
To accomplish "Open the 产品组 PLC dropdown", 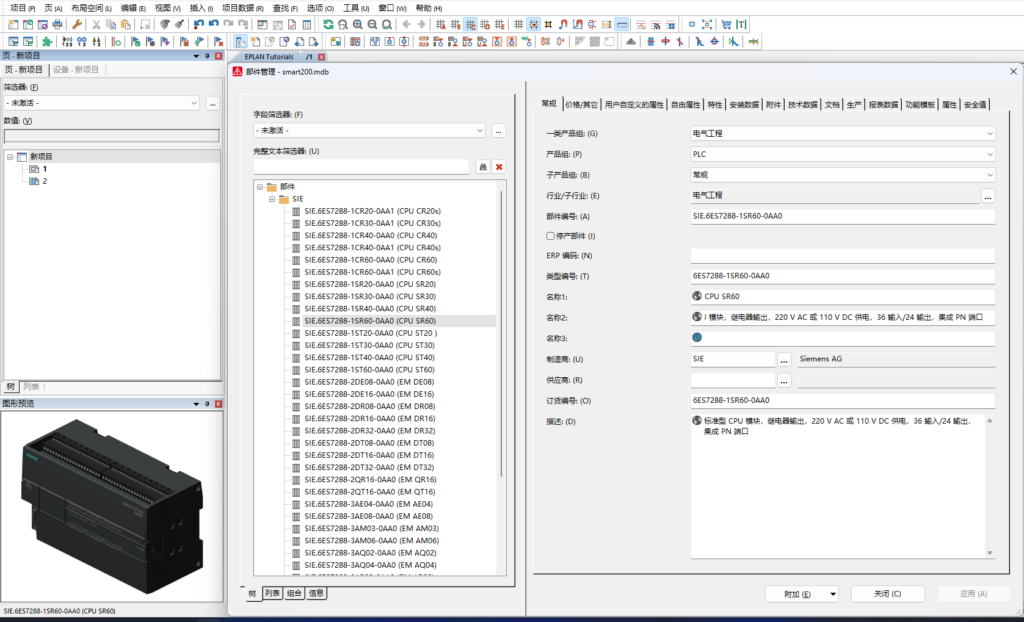I will point(990,154).
